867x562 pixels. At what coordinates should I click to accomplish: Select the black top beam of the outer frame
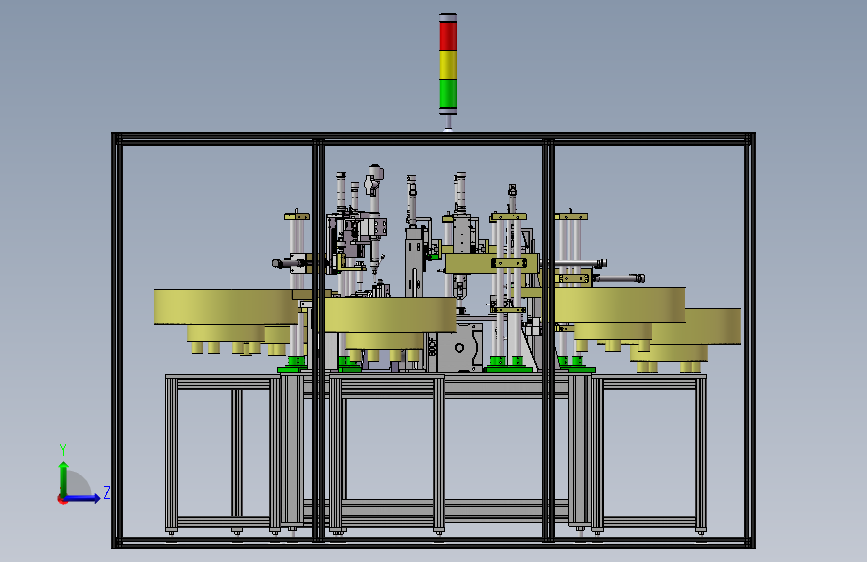434,139
